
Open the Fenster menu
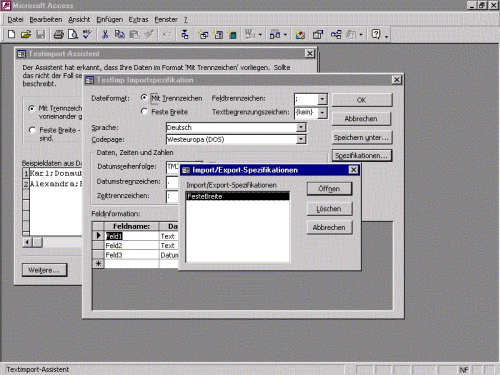click(166, 20)
